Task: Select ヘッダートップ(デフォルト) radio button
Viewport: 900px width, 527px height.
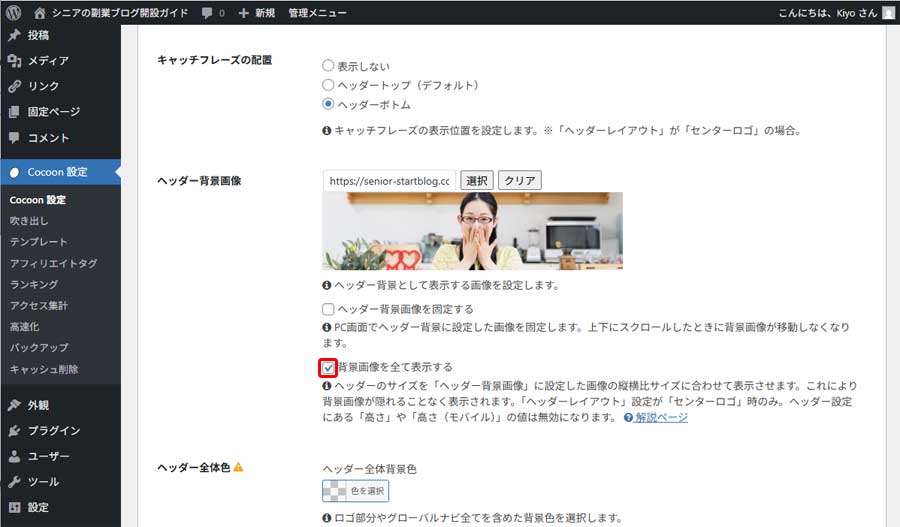Action: (x=328, y=85)
